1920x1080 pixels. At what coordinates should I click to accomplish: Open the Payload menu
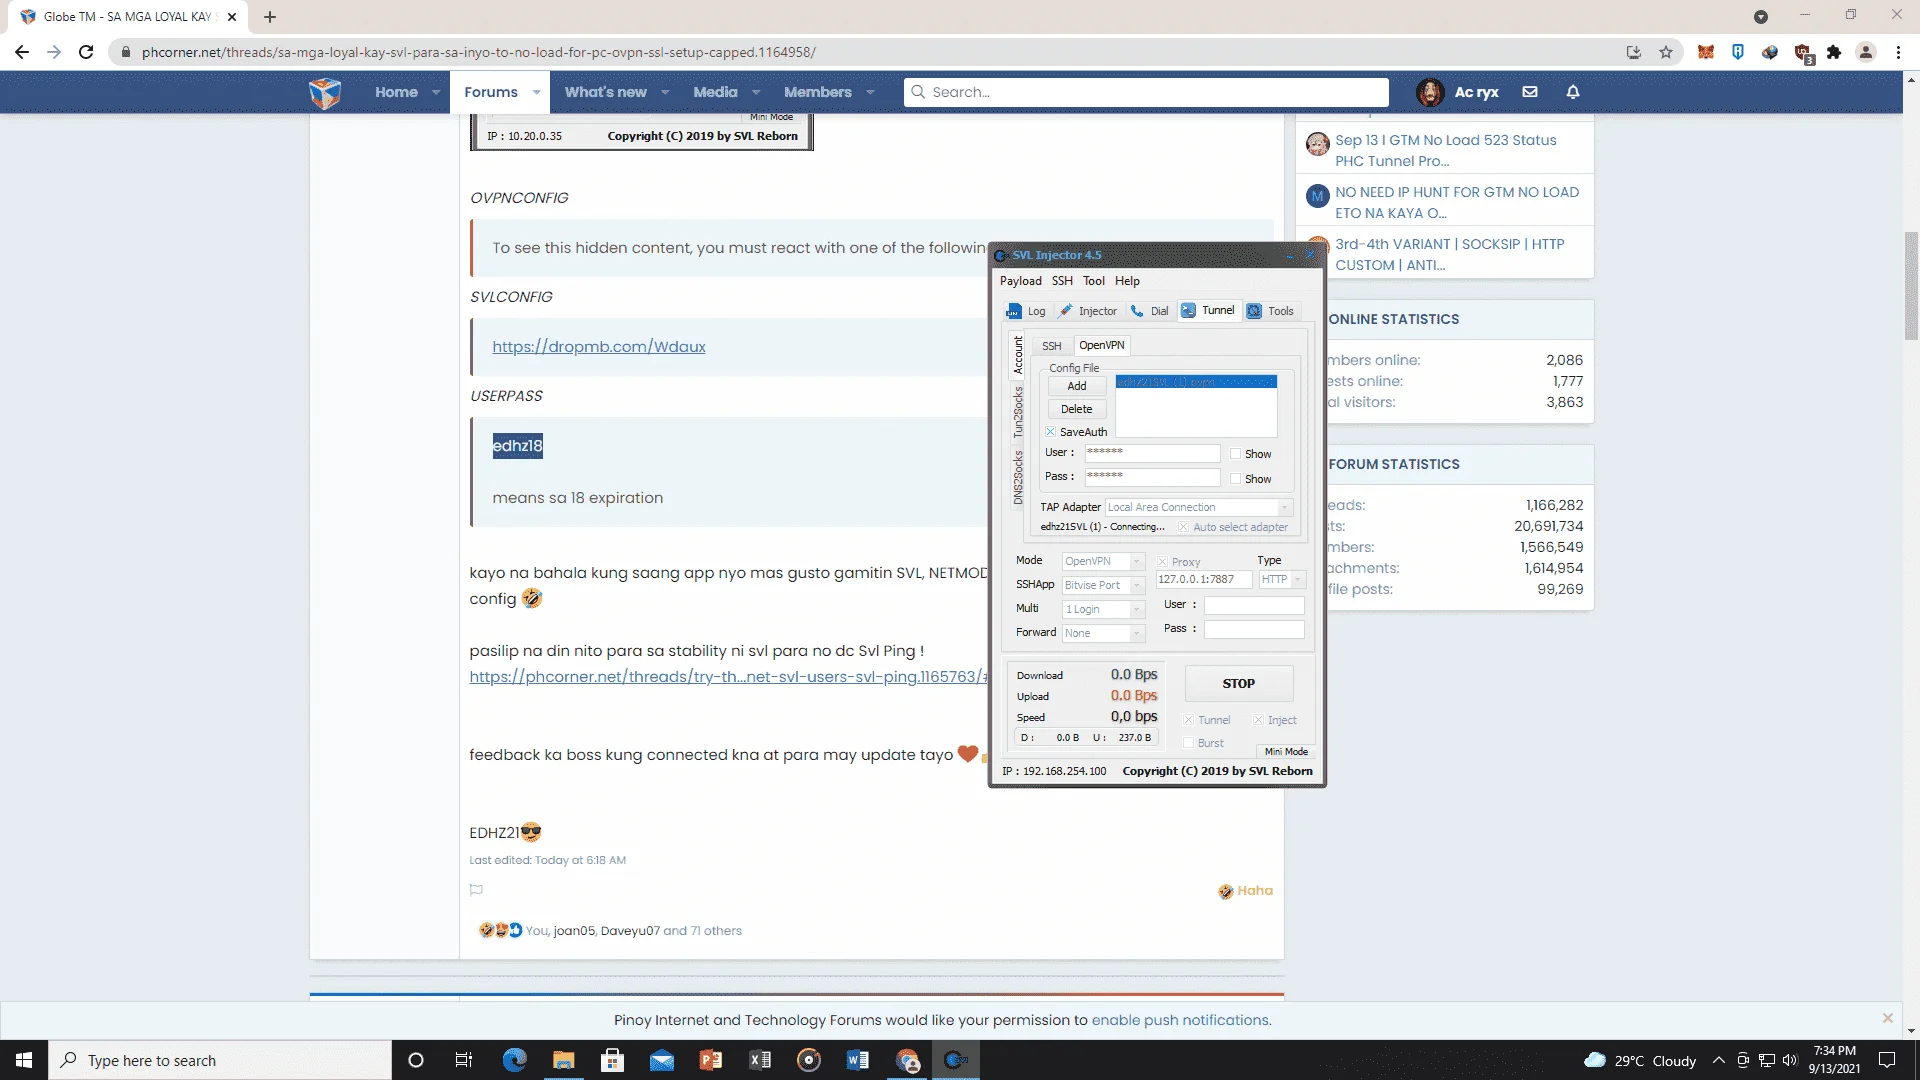point(1020,281)
